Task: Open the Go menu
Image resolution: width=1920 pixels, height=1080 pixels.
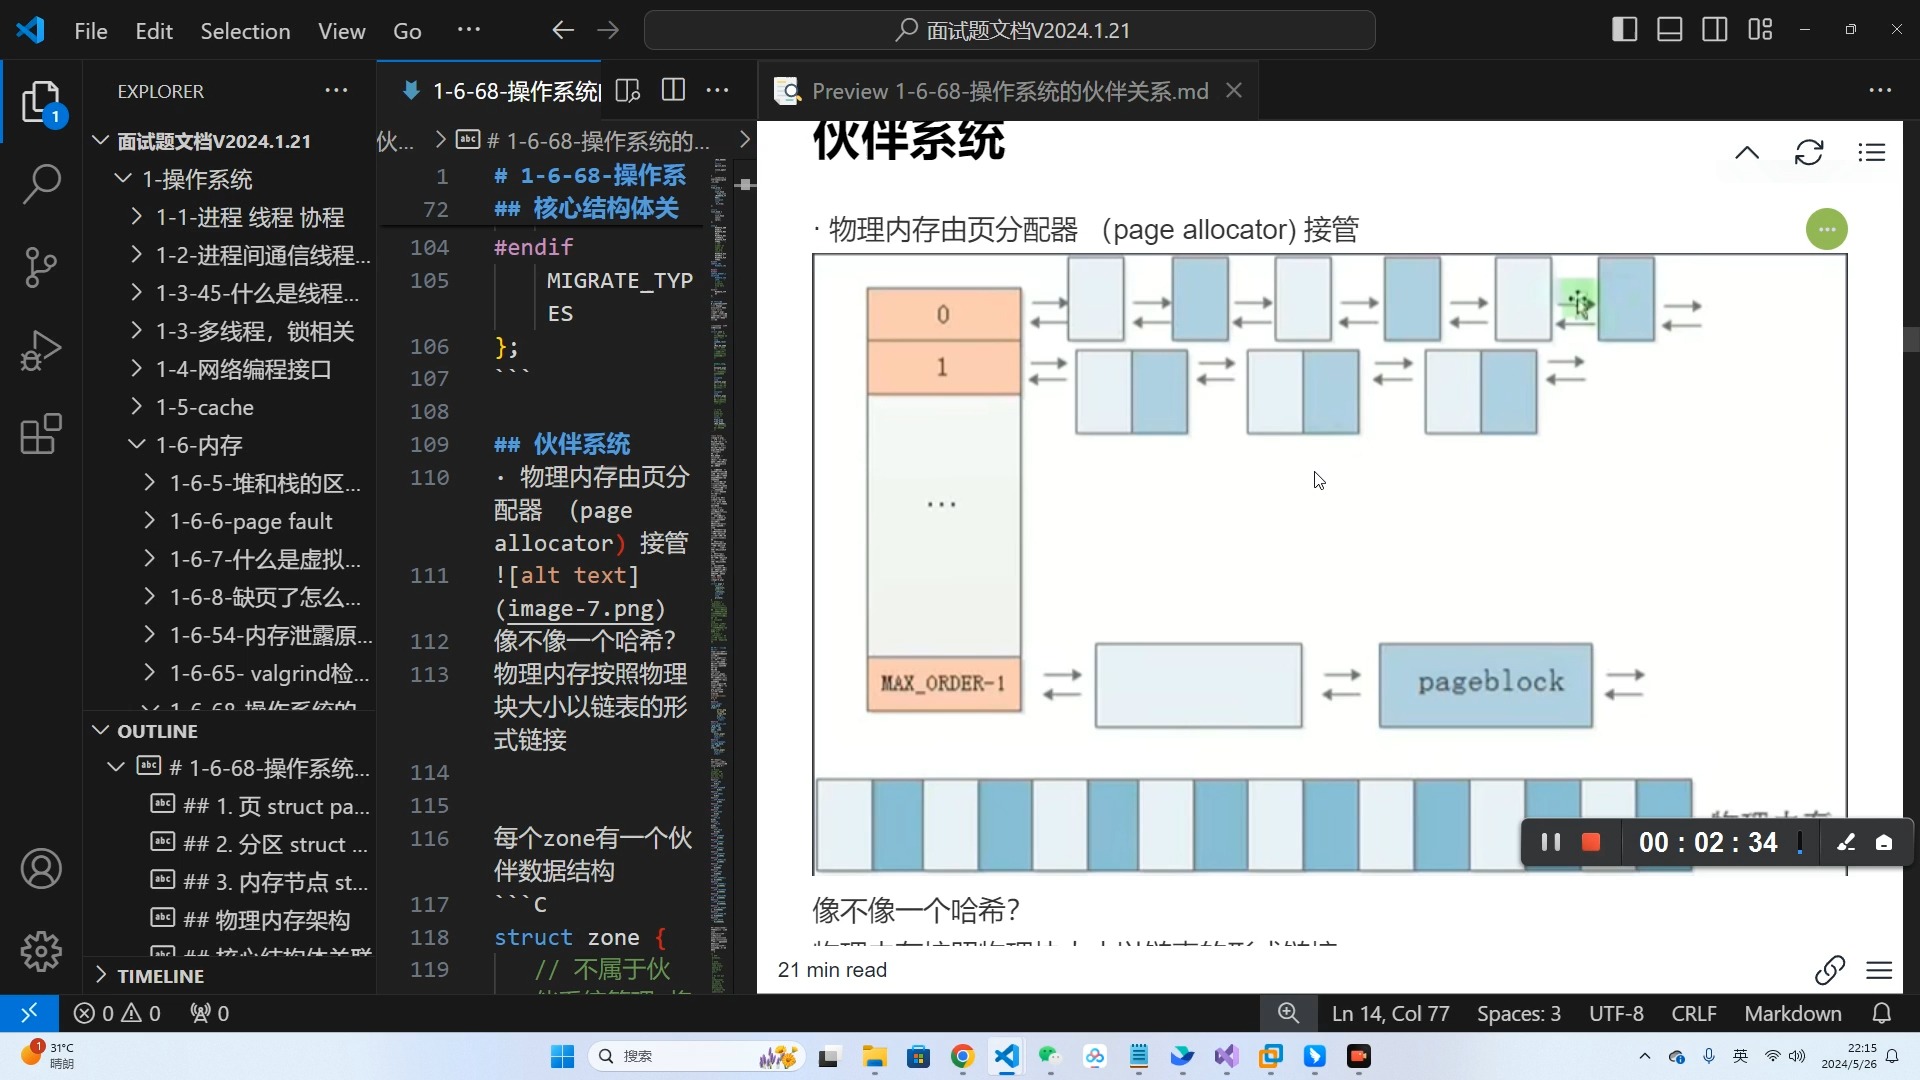Action: pos(407,31)
